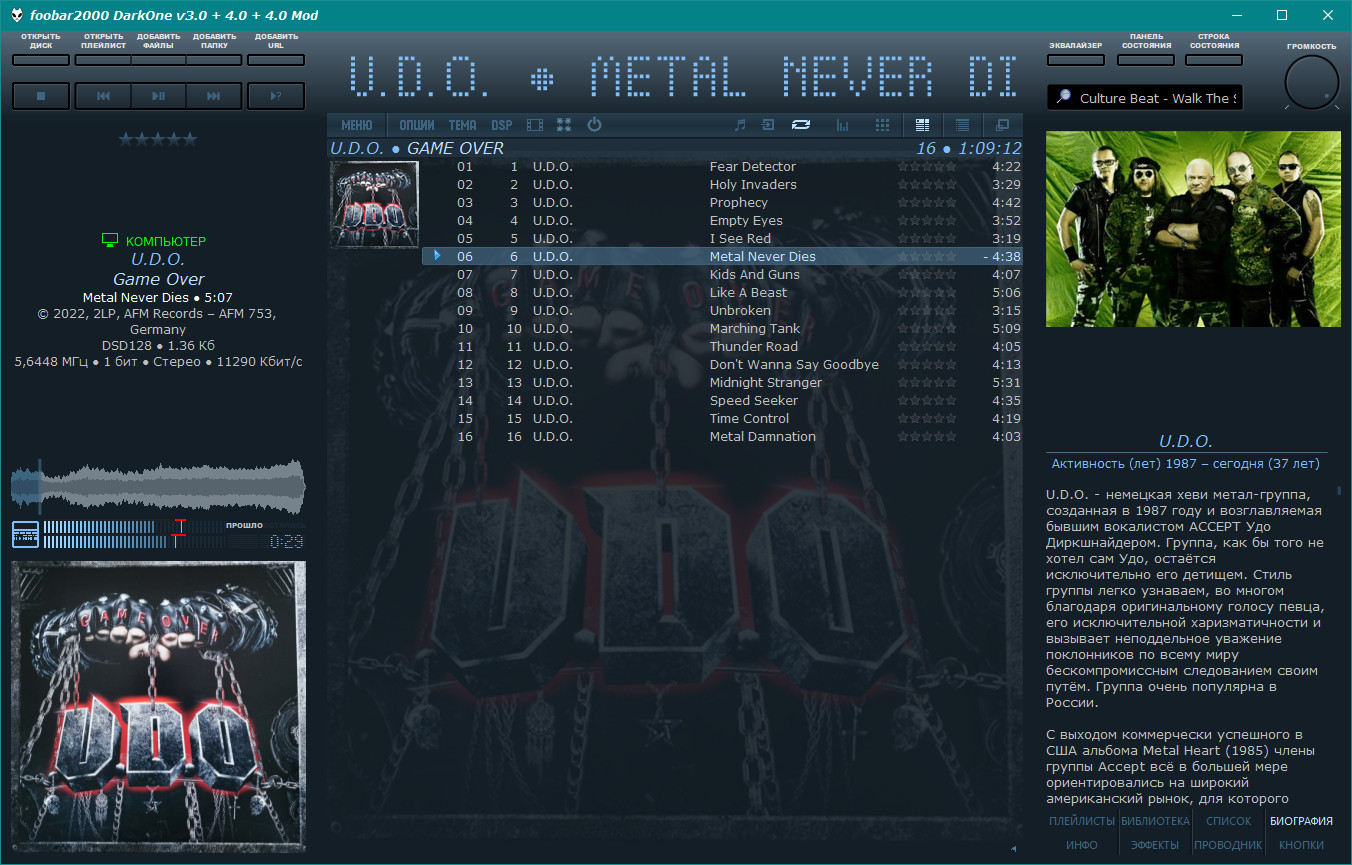Open the Опции menu
This screenshot has height=865, width=1352.
tap(417, 125)
